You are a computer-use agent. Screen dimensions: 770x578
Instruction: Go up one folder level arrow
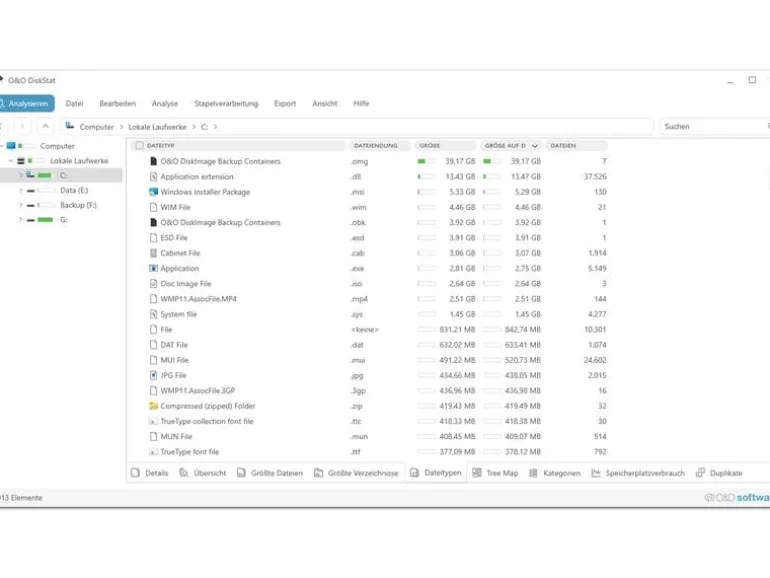tap(45, 126)
